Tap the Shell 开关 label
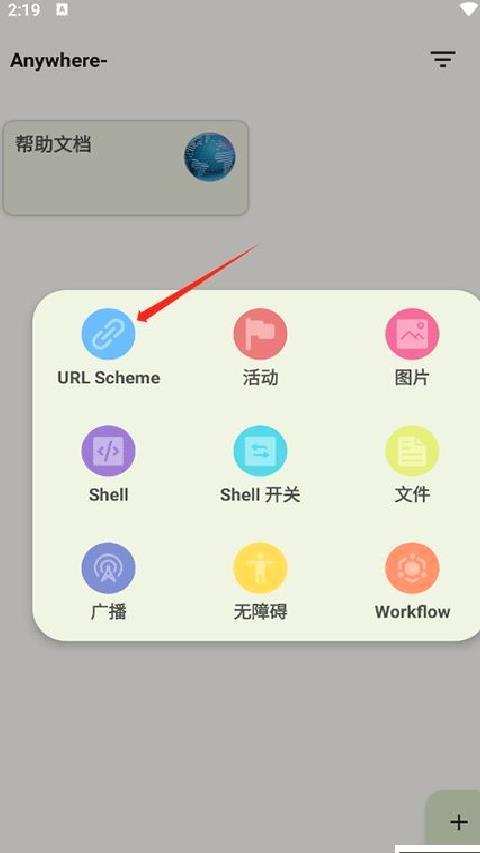The image size is (480, 853). [260, 495]
